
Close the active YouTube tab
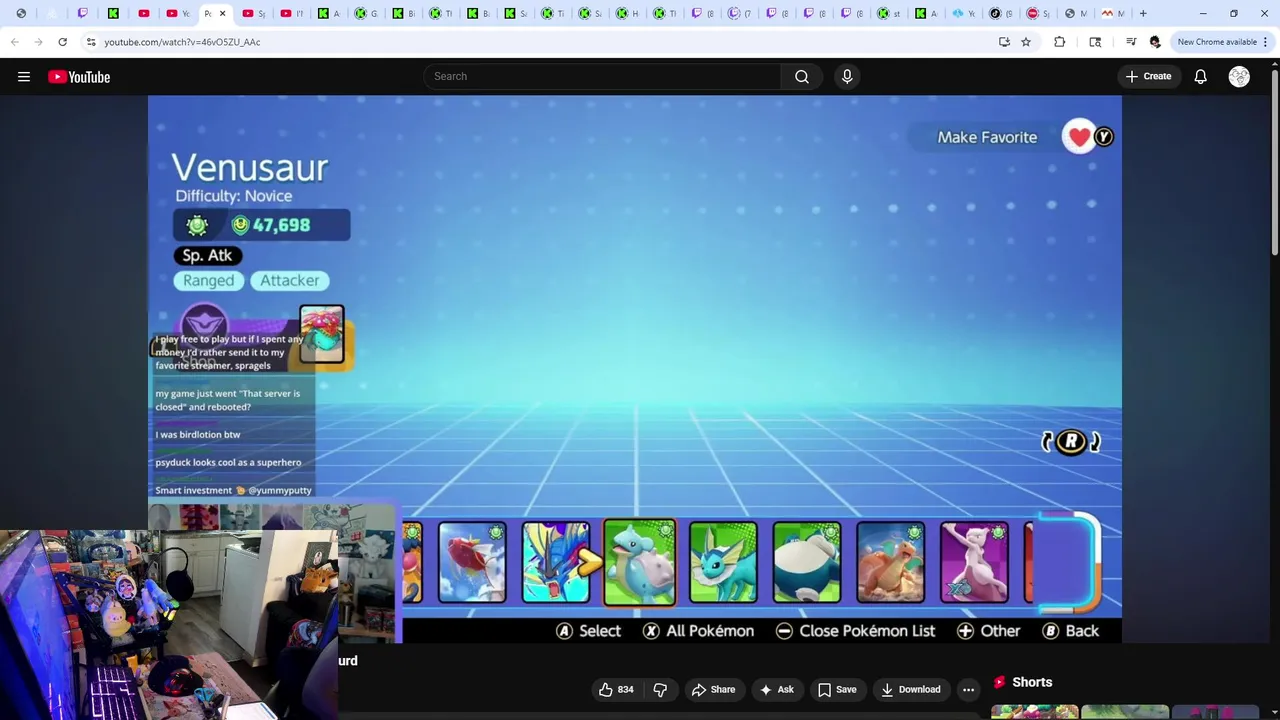[x=222, y=13]
